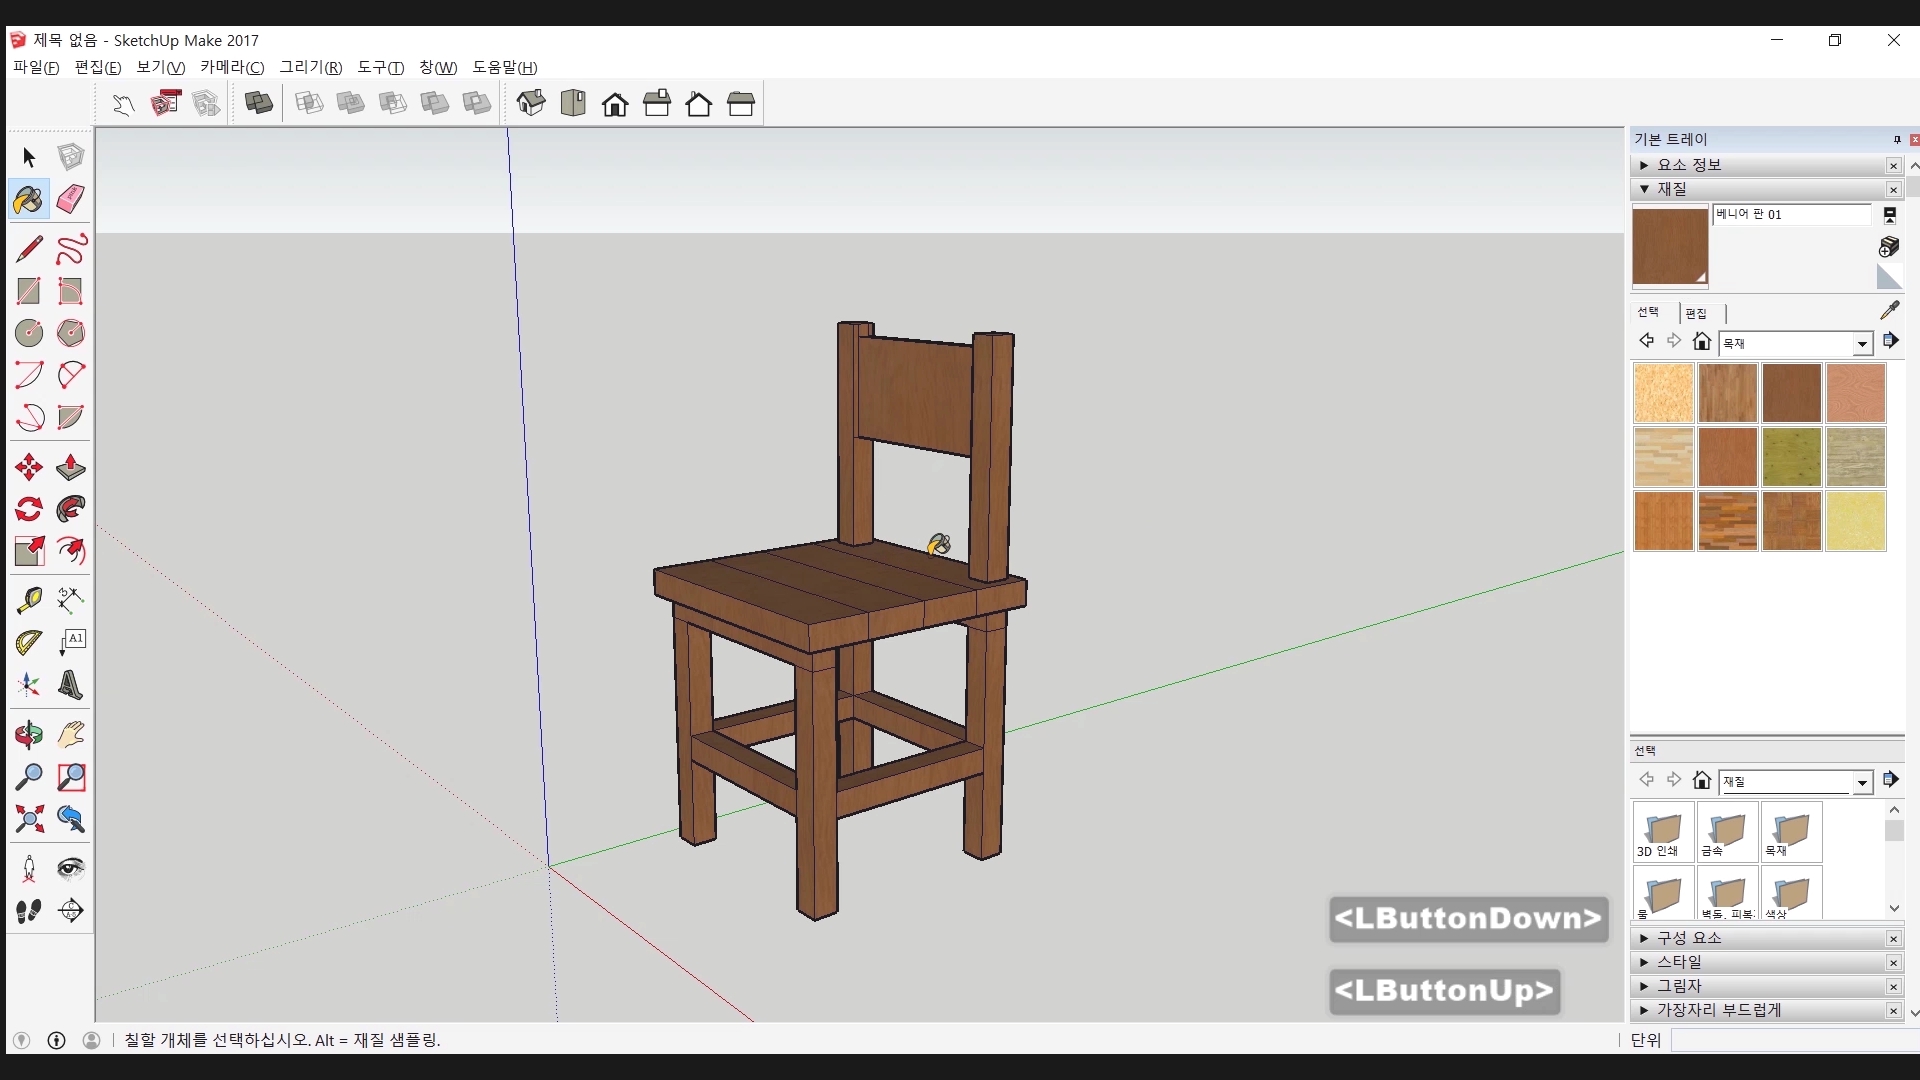Viewport: 1920px width, 1080px height.
Task: Open the 금속 material folder
Action: [x=1727, y=832]
